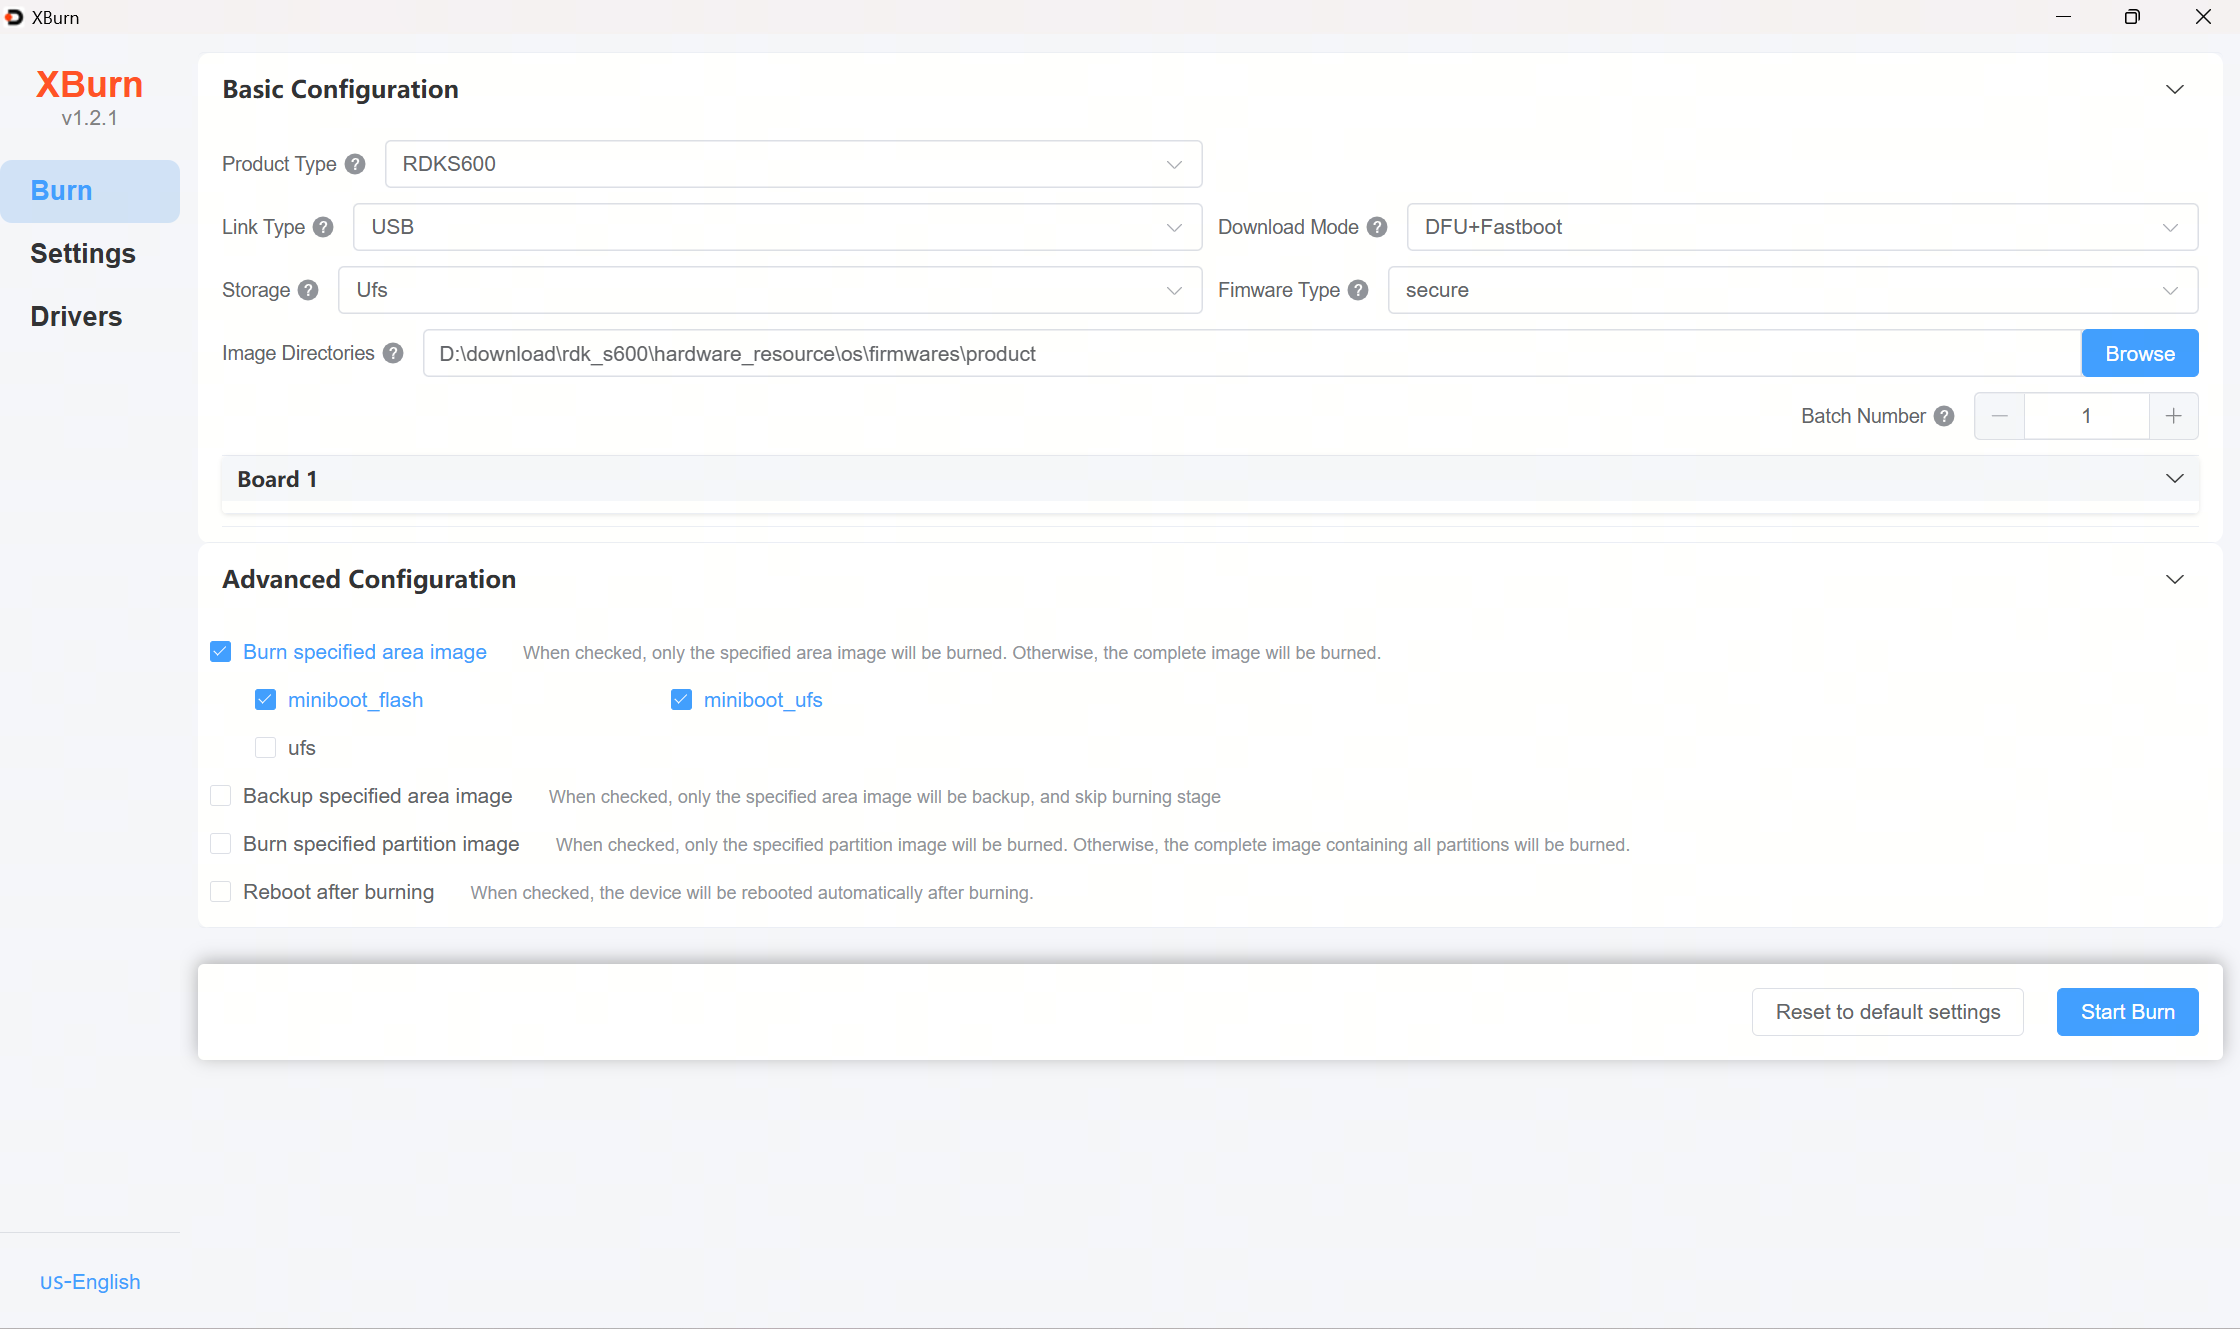Uncheck Burn specified area image
2240x1329 pixels.
click(221, 652)
